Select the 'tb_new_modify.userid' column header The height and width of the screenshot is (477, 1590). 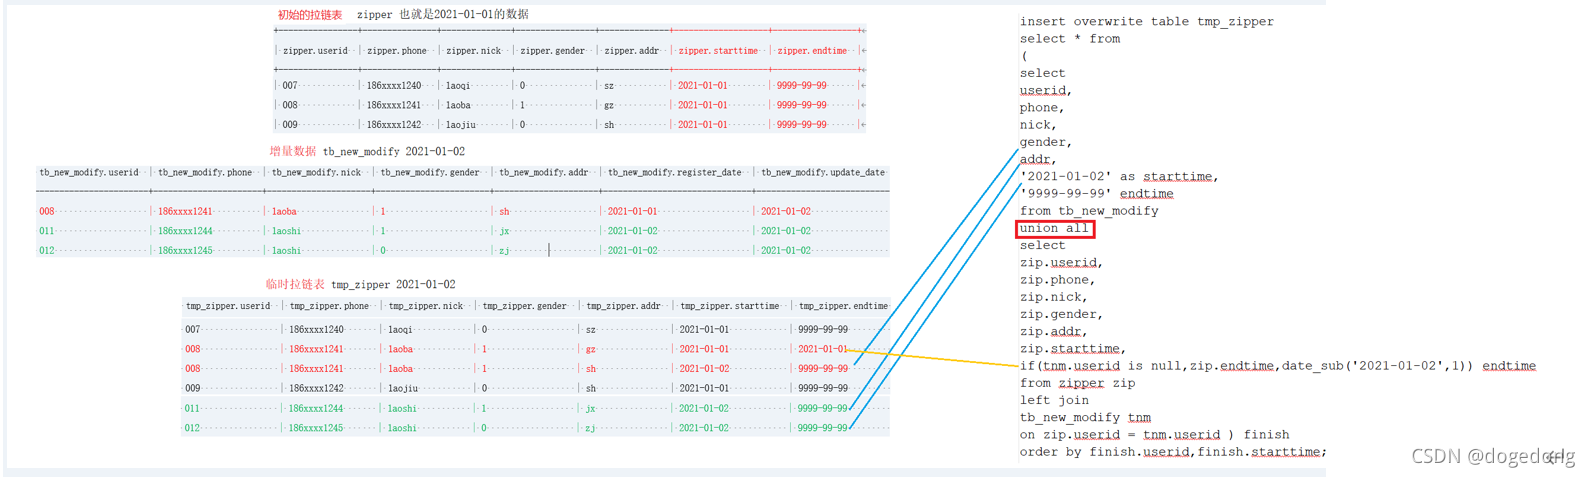[x=89, y=173]
